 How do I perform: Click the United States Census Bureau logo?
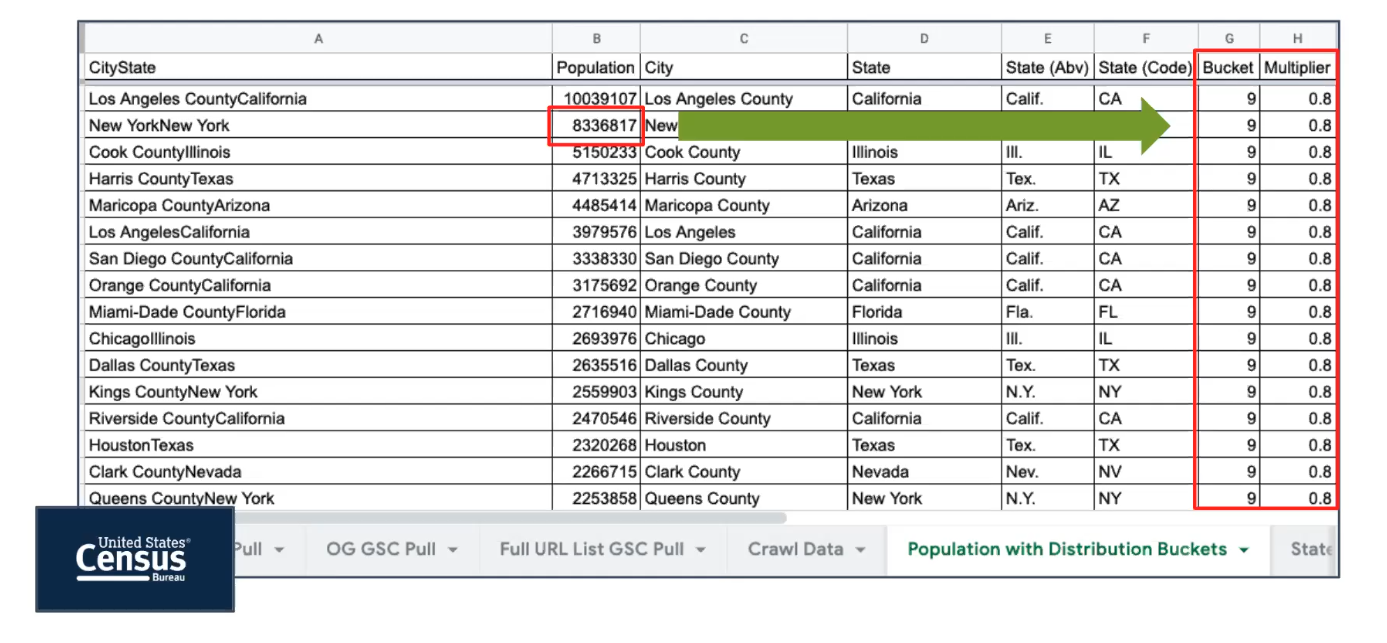pos(134,558)
